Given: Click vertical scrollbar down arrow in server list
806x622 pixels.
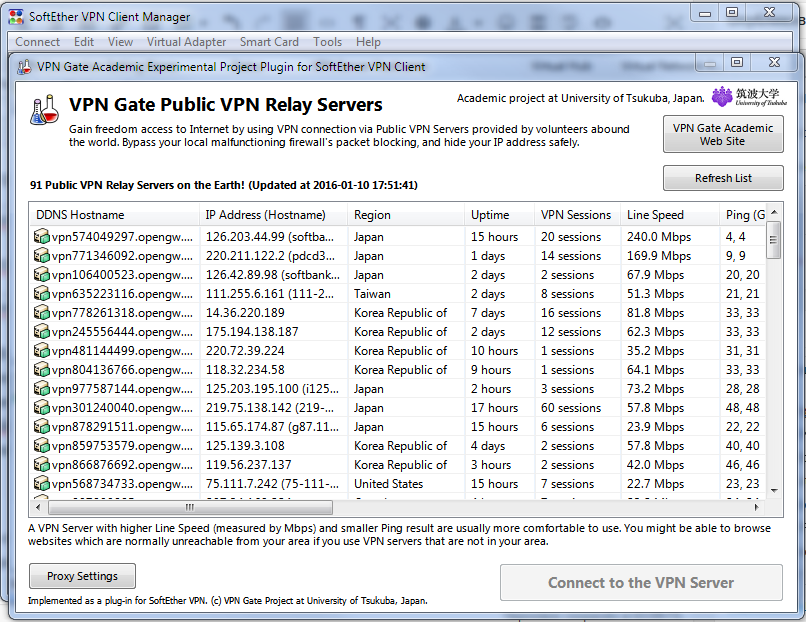Looking at the screenshot, I should pyautogui.click(x=774, y=491).
